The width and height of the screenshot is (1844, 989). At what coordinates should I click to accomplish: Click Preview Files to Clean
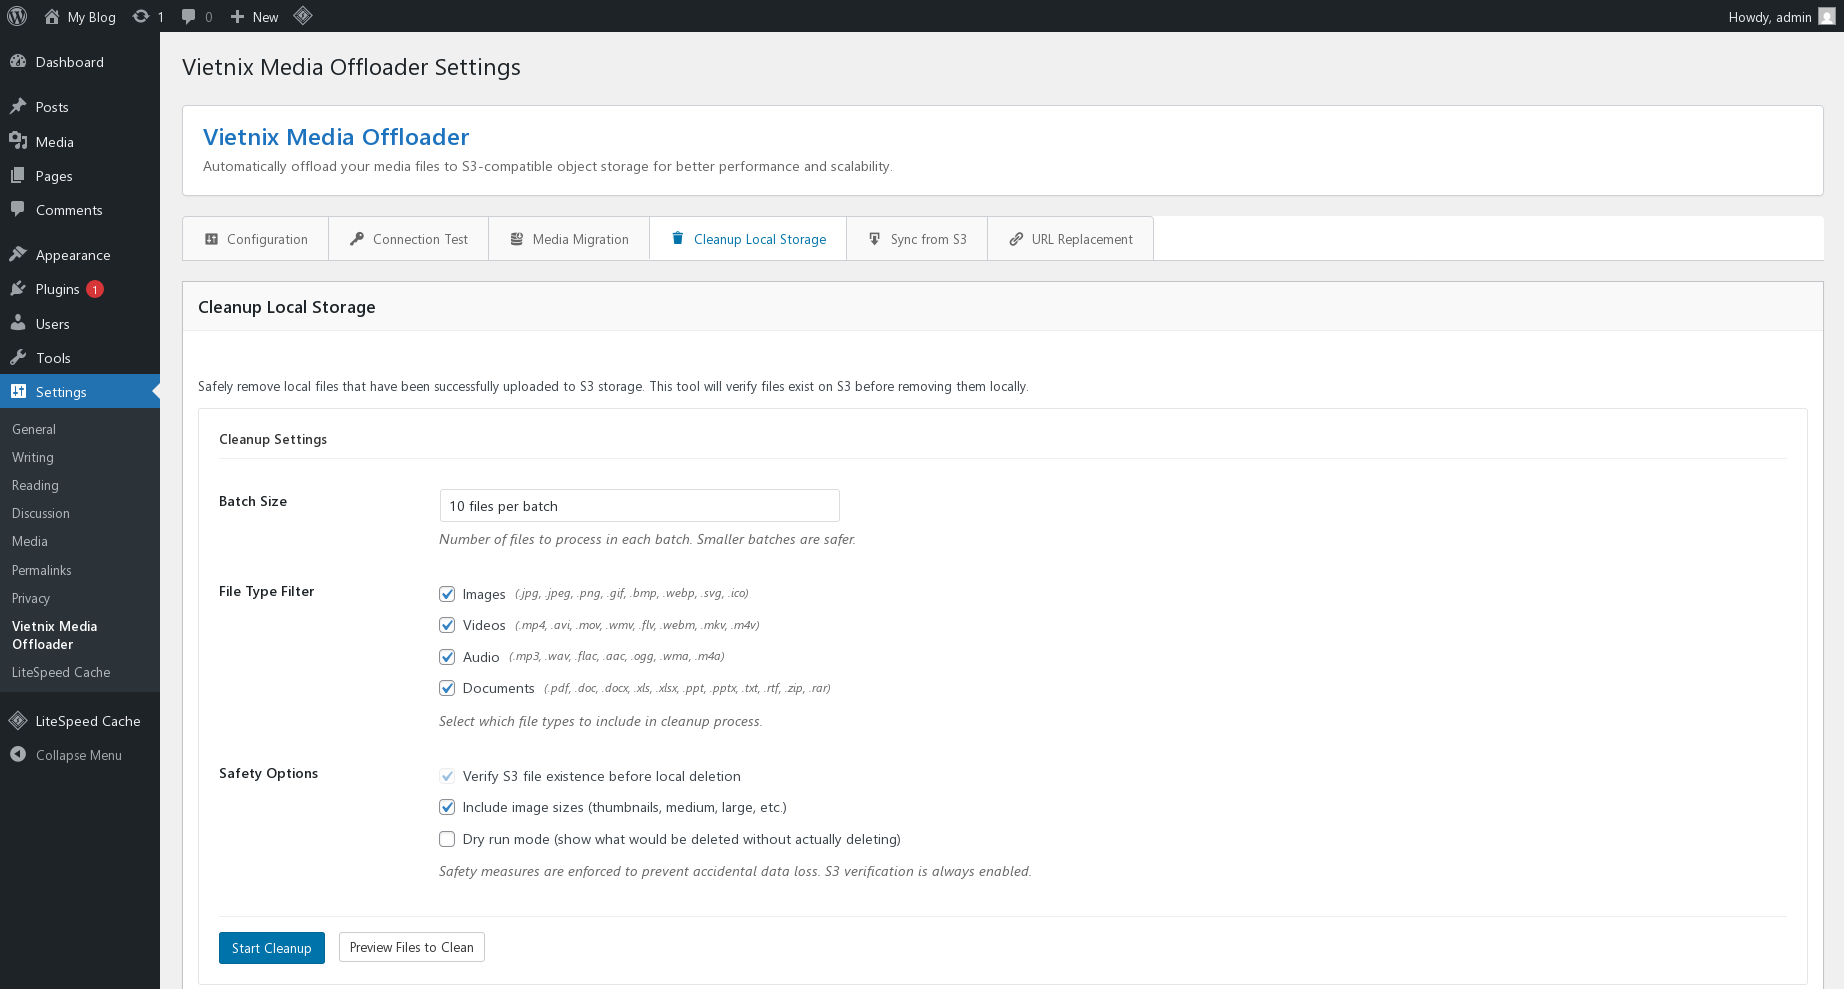coord(411,947)
